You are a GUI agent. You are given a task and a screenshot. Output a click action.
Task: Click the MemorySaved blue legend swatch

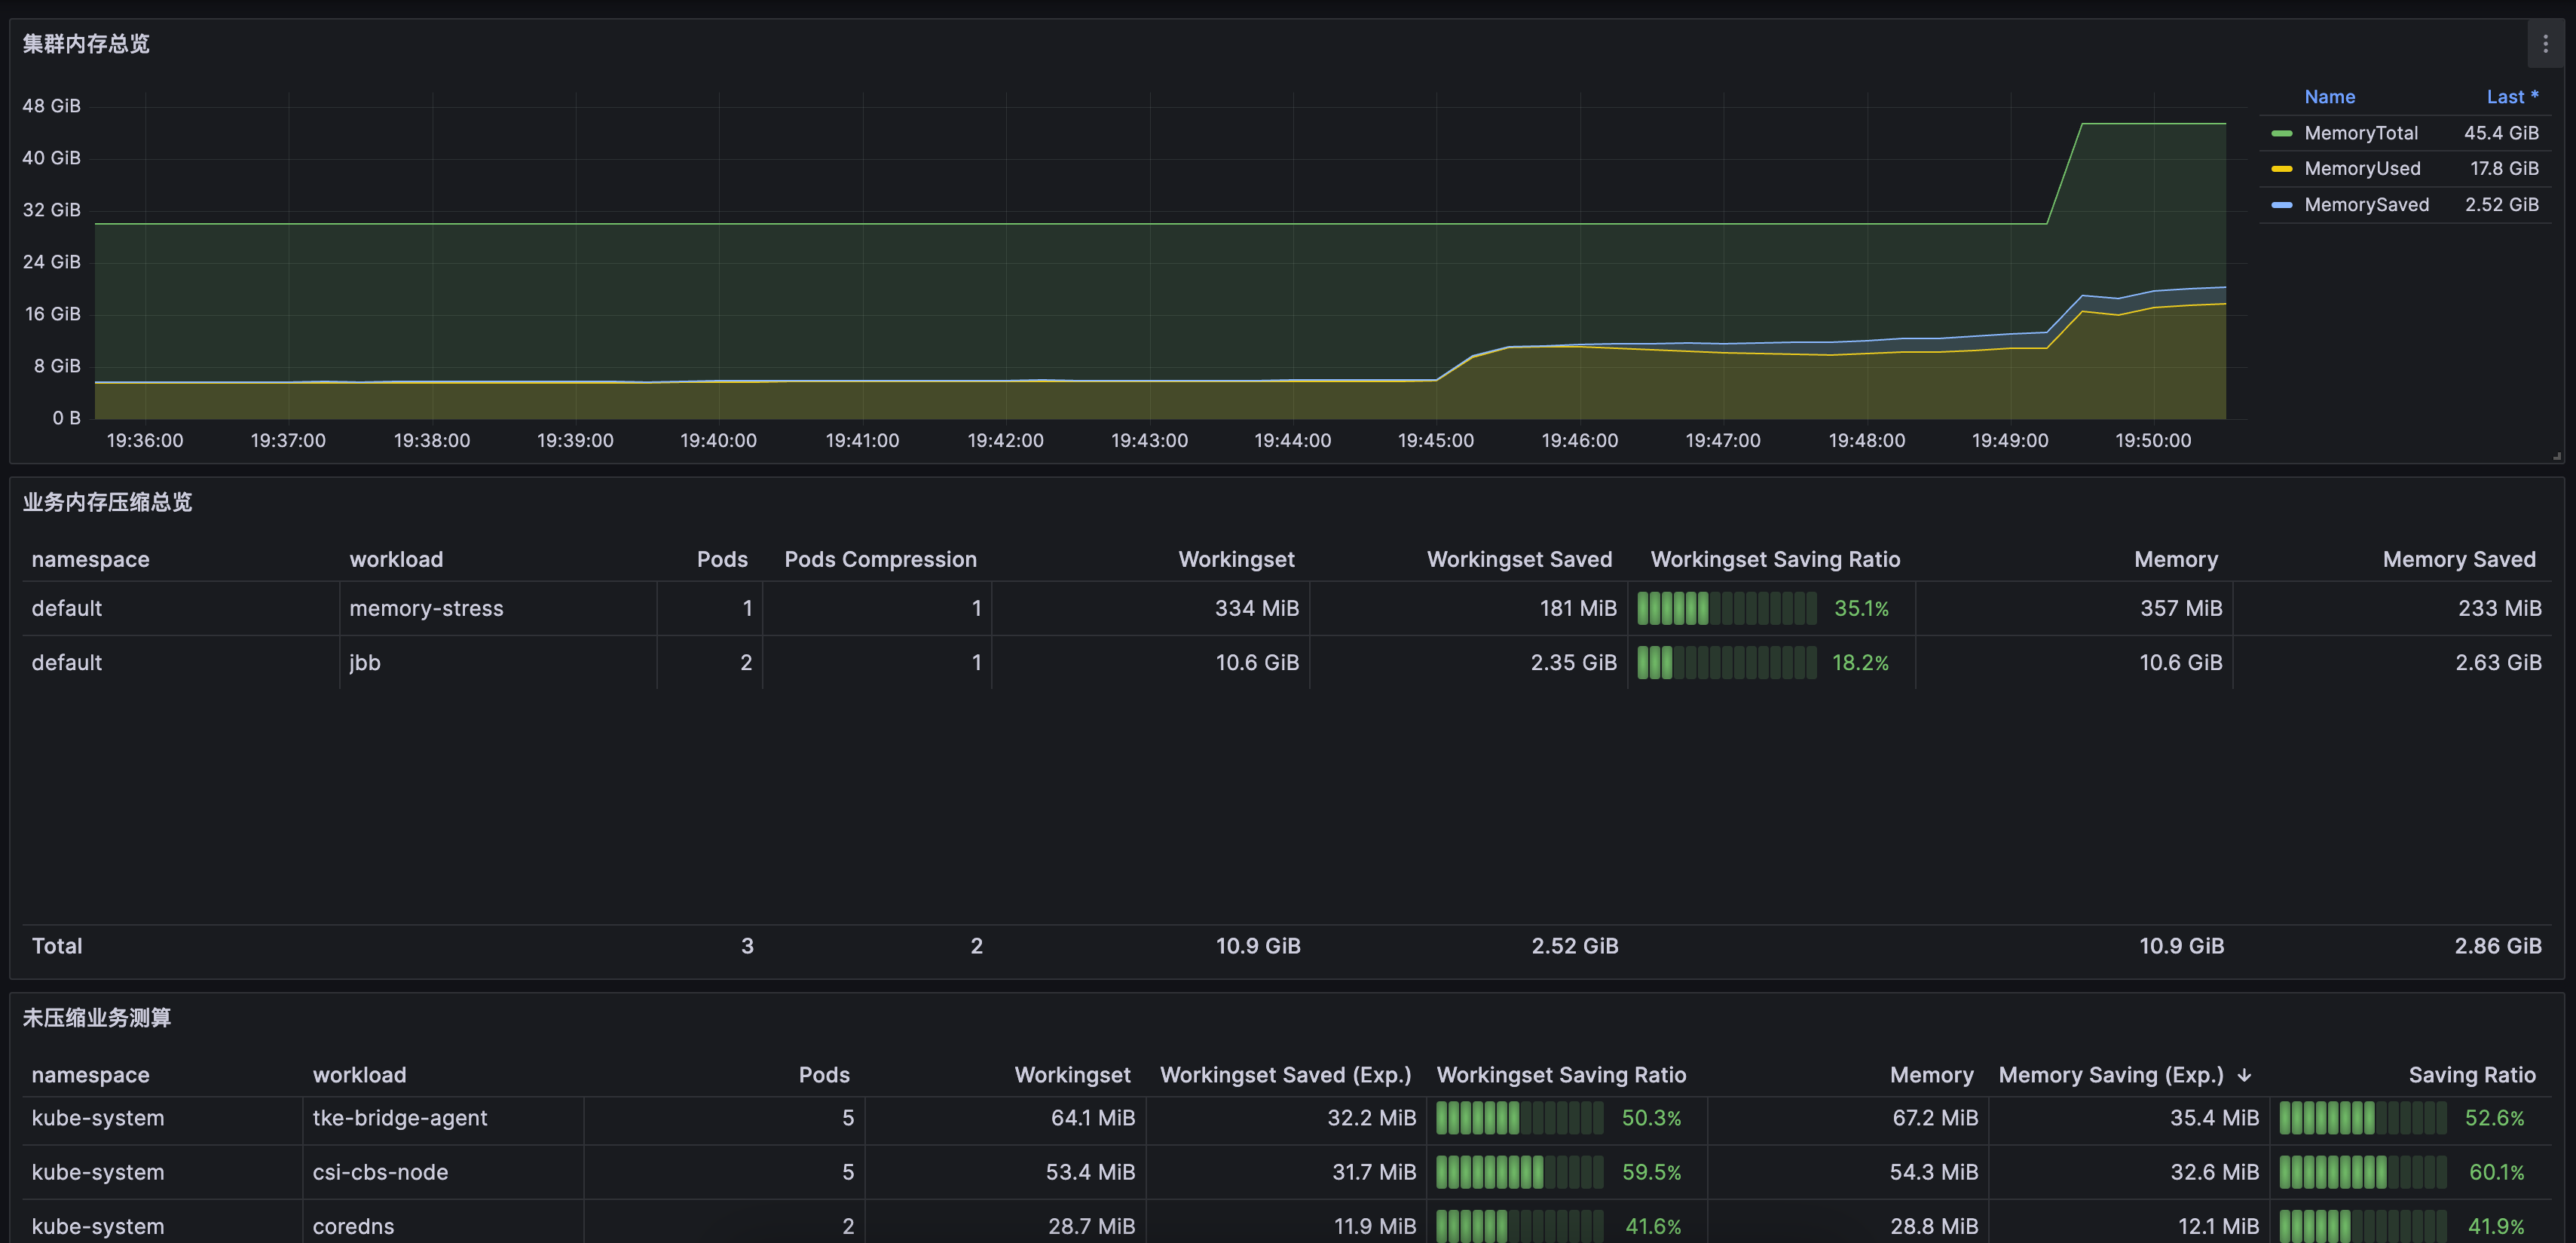click(x=2281, y=205)
